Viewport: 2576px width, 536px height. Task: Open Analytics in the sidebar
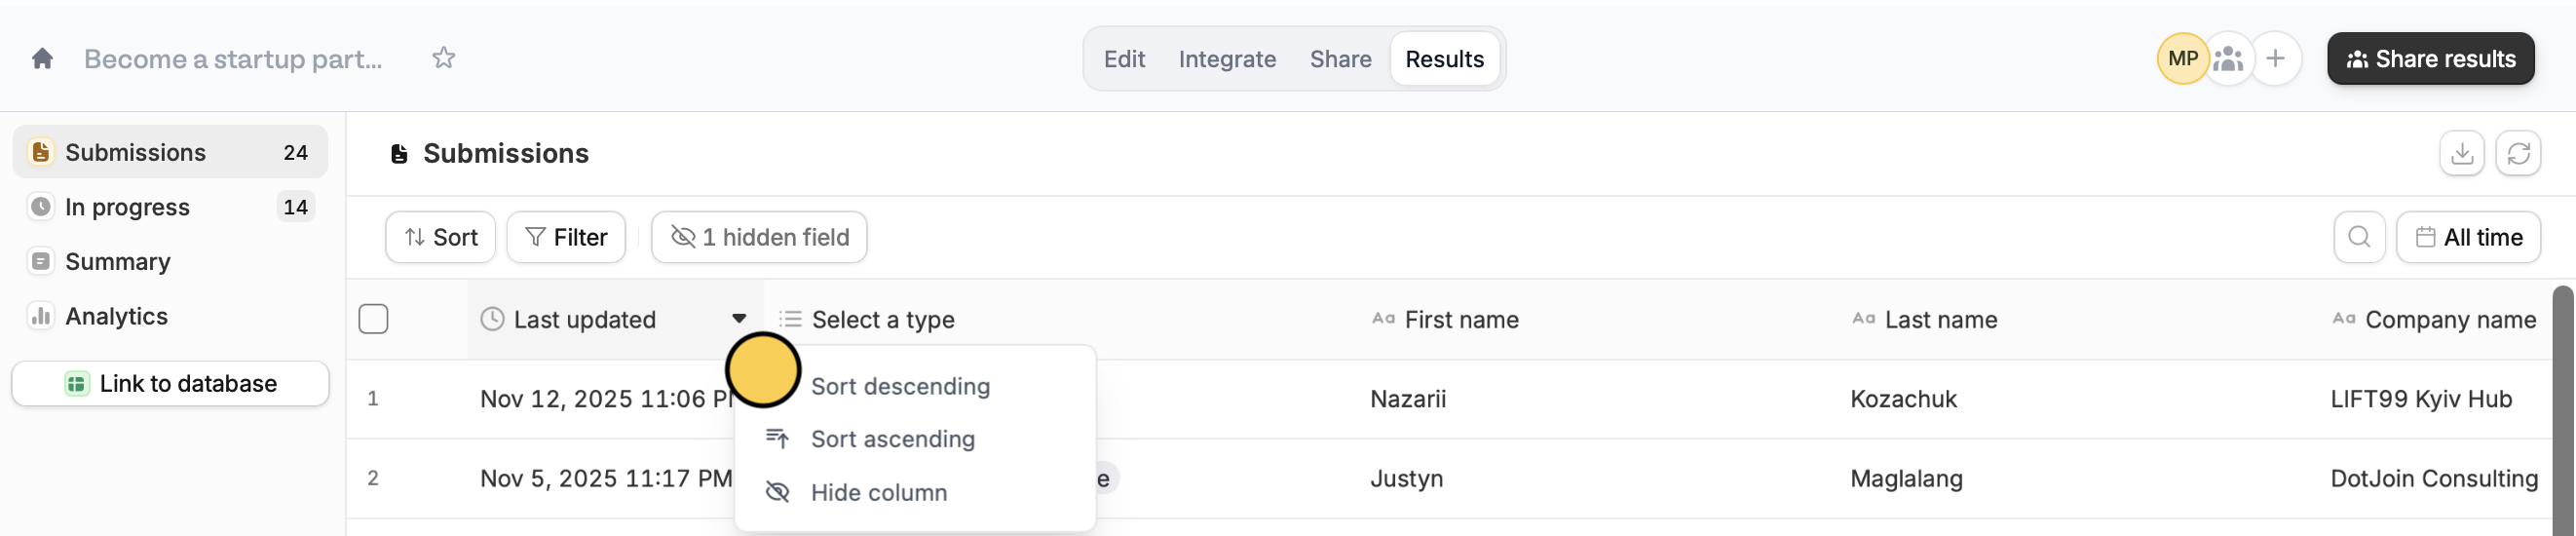116,316
